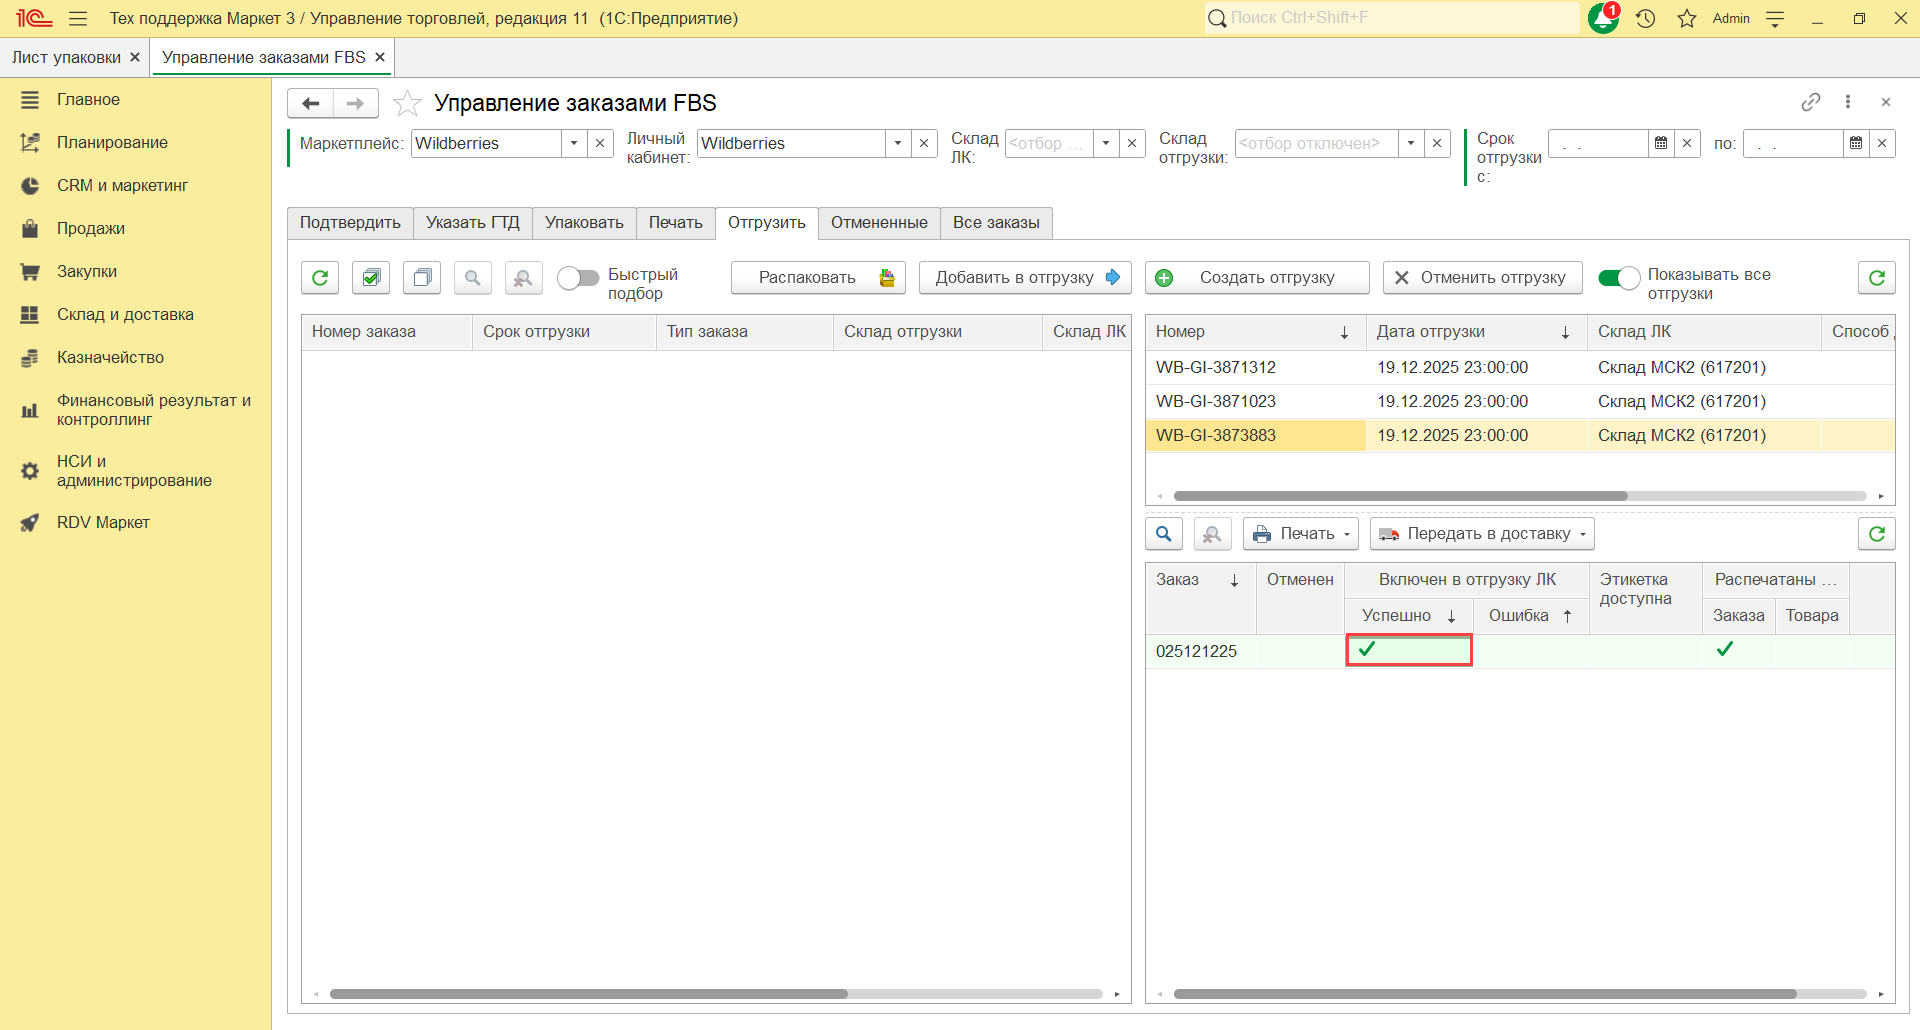
Task: Open the history clock icon
Action: [1646, 18]
